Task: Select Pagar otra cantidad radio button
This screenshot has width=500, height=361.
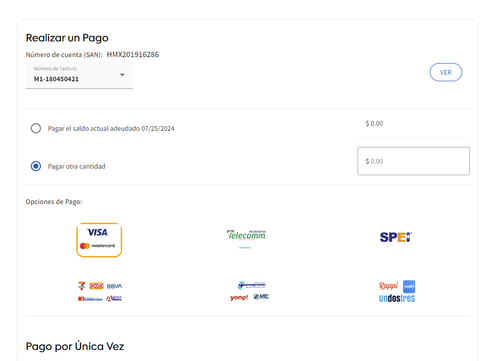Action: (36, 166)
